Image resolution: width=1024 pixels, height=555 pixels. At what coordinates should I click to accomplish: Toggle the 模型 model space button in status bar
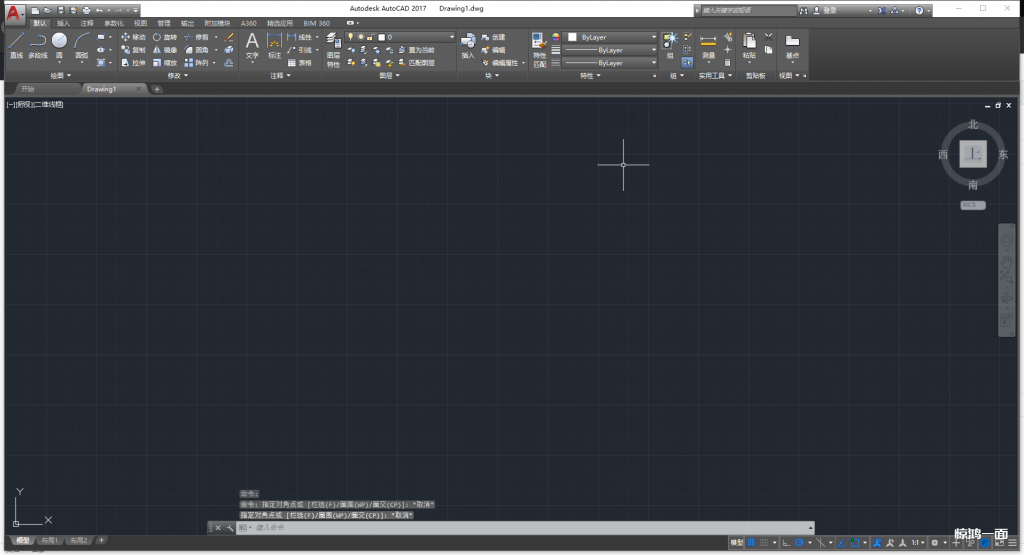pos(736,542)
